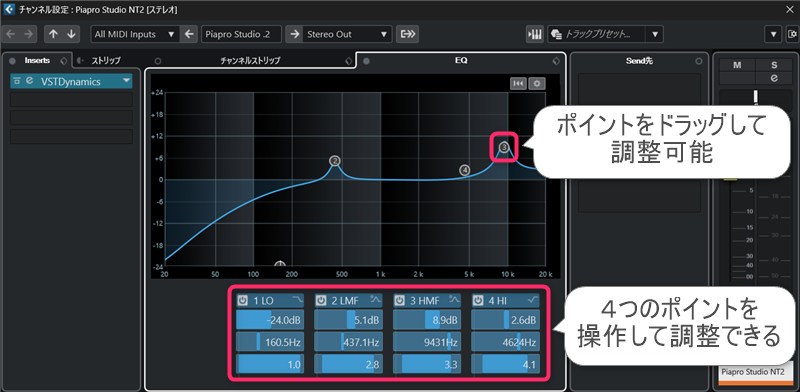Adjust the 1 LO frequency slider 160.5Hz

270,342
